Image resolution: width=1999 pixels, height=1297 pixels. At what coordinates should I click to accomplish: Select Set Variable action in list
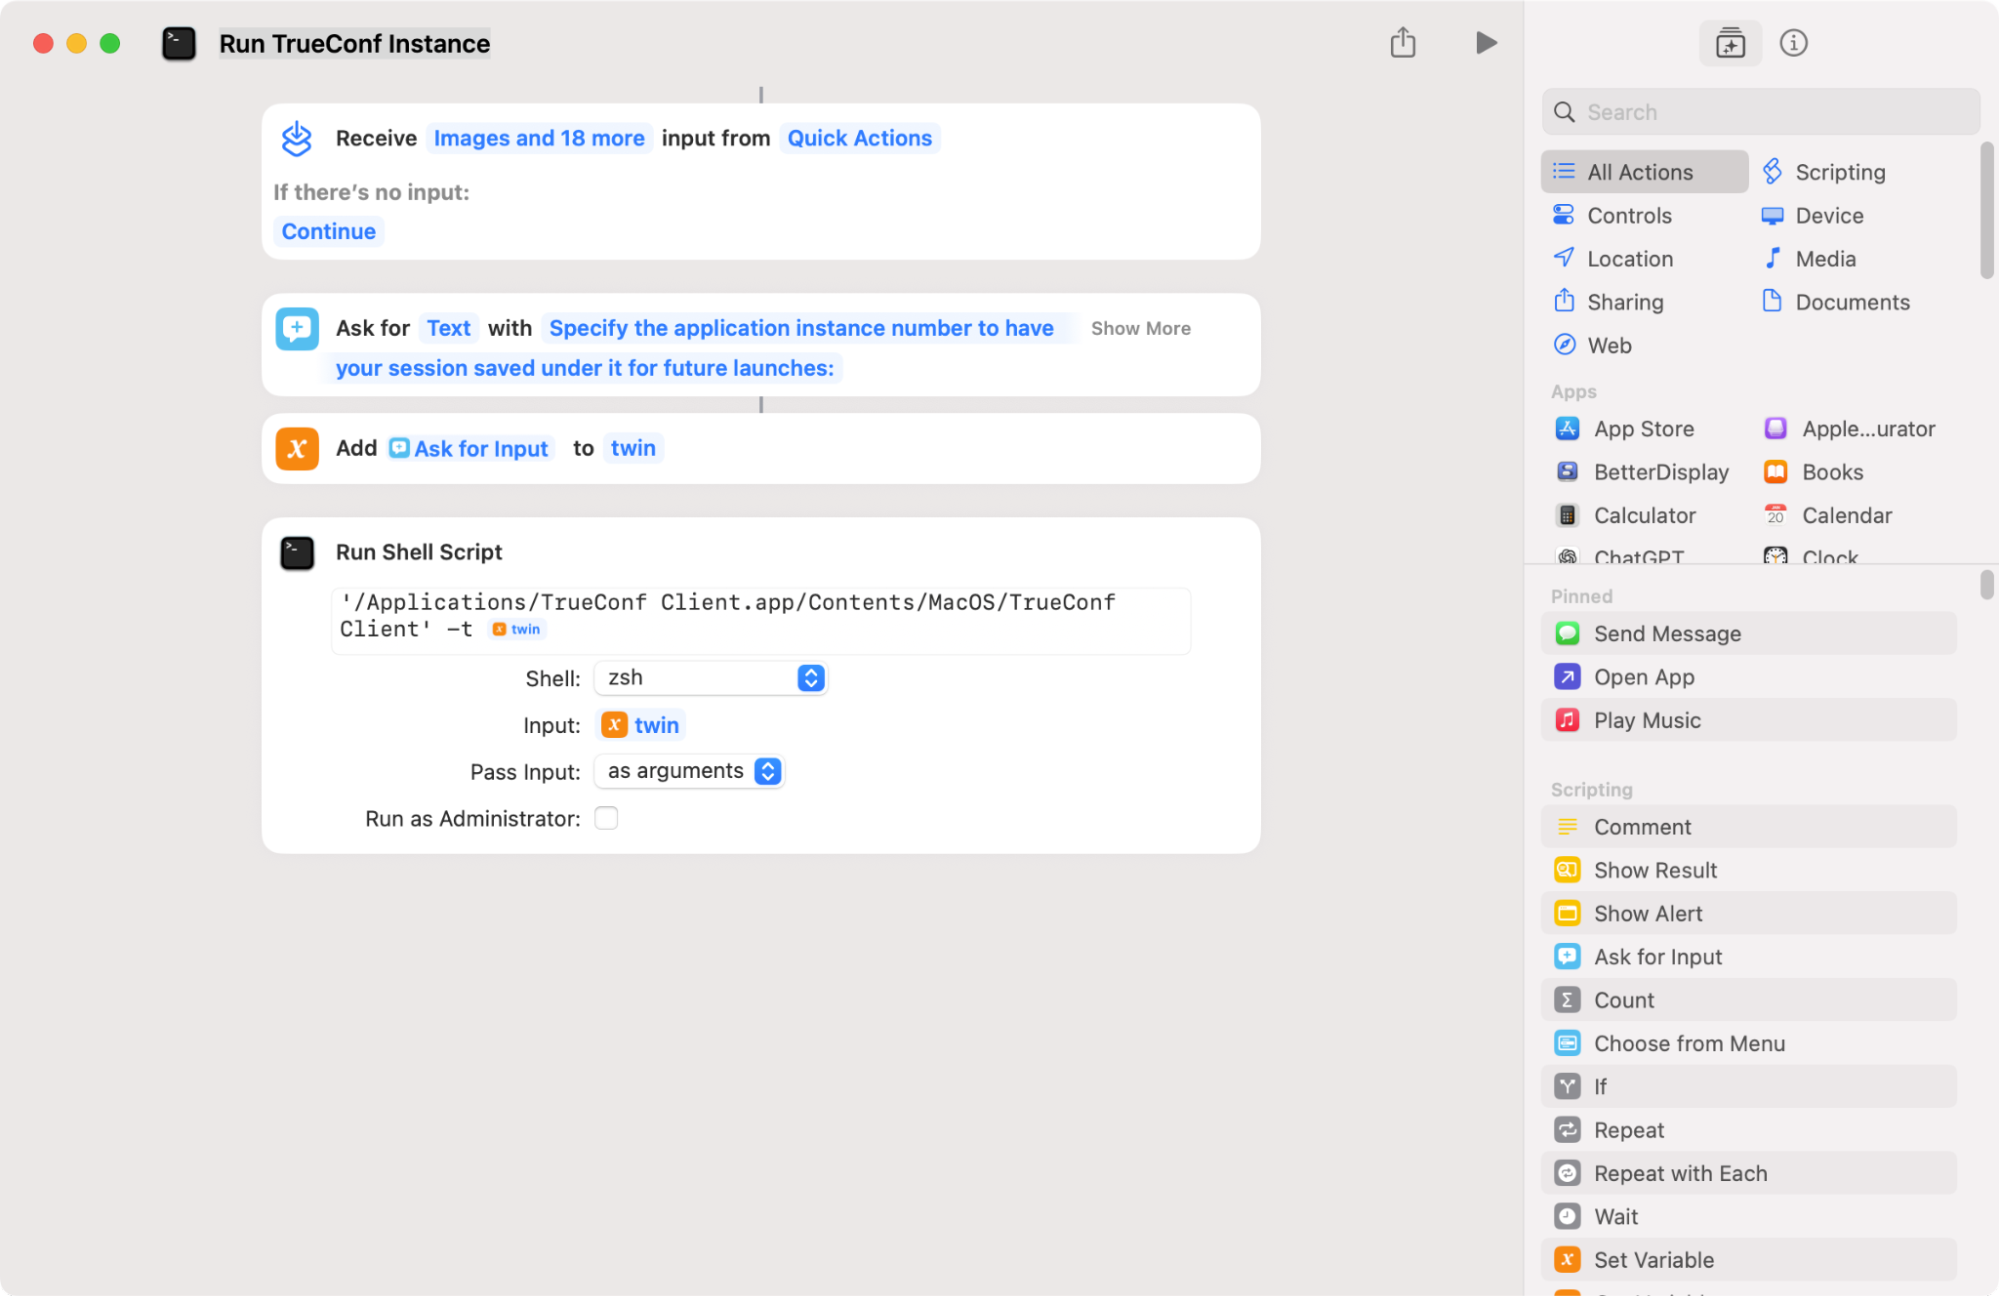(x=1653, y=1260)
